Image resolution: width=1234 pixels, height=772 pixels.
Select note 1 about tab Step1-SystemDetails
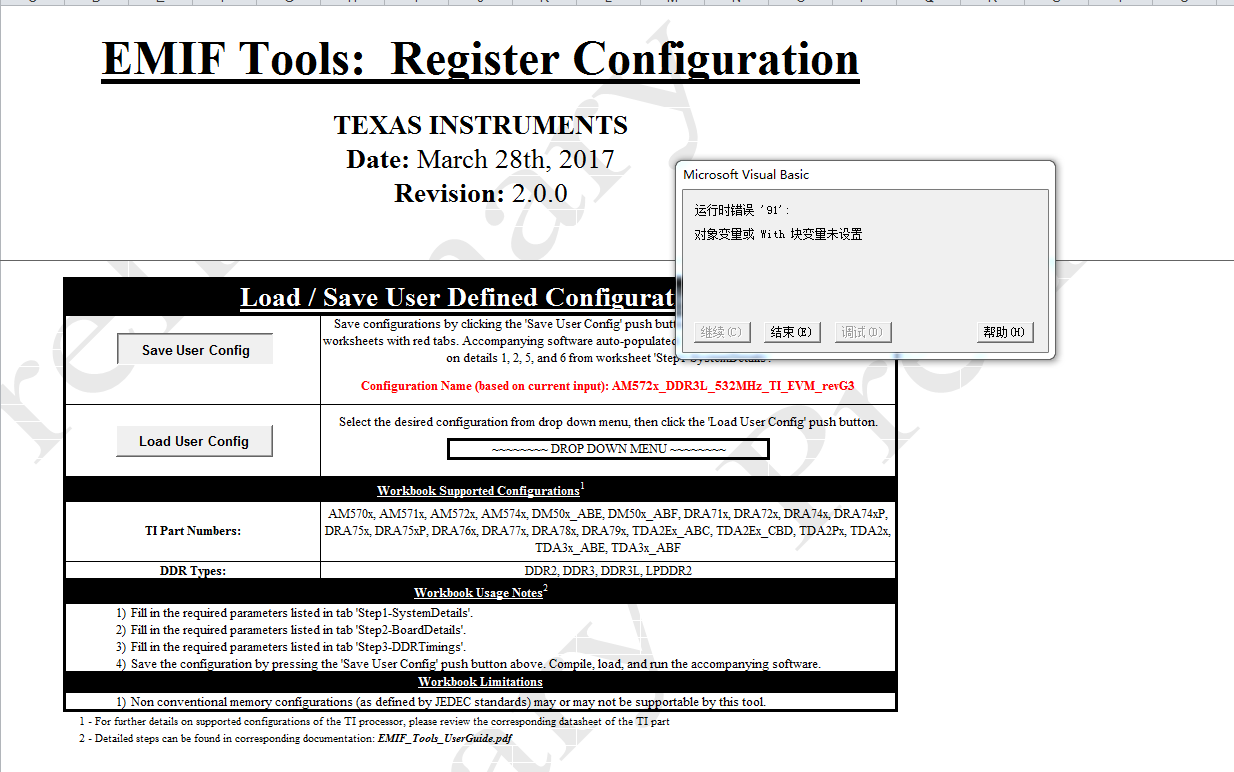pyautogui.click(x=294, y=613)
